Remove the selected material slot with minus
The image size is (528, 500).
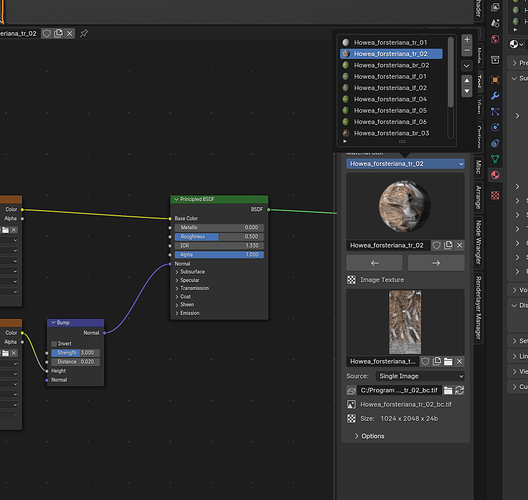click(467, 51)
